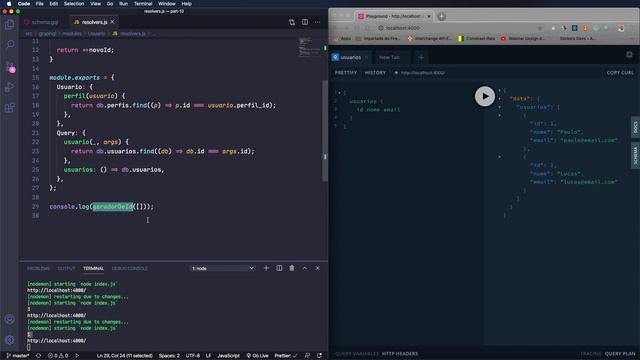Image resolution: width=640 pixels, height=360 pixels.
Task: Open the Manage gear in VS Code
Action: point(9,340)
